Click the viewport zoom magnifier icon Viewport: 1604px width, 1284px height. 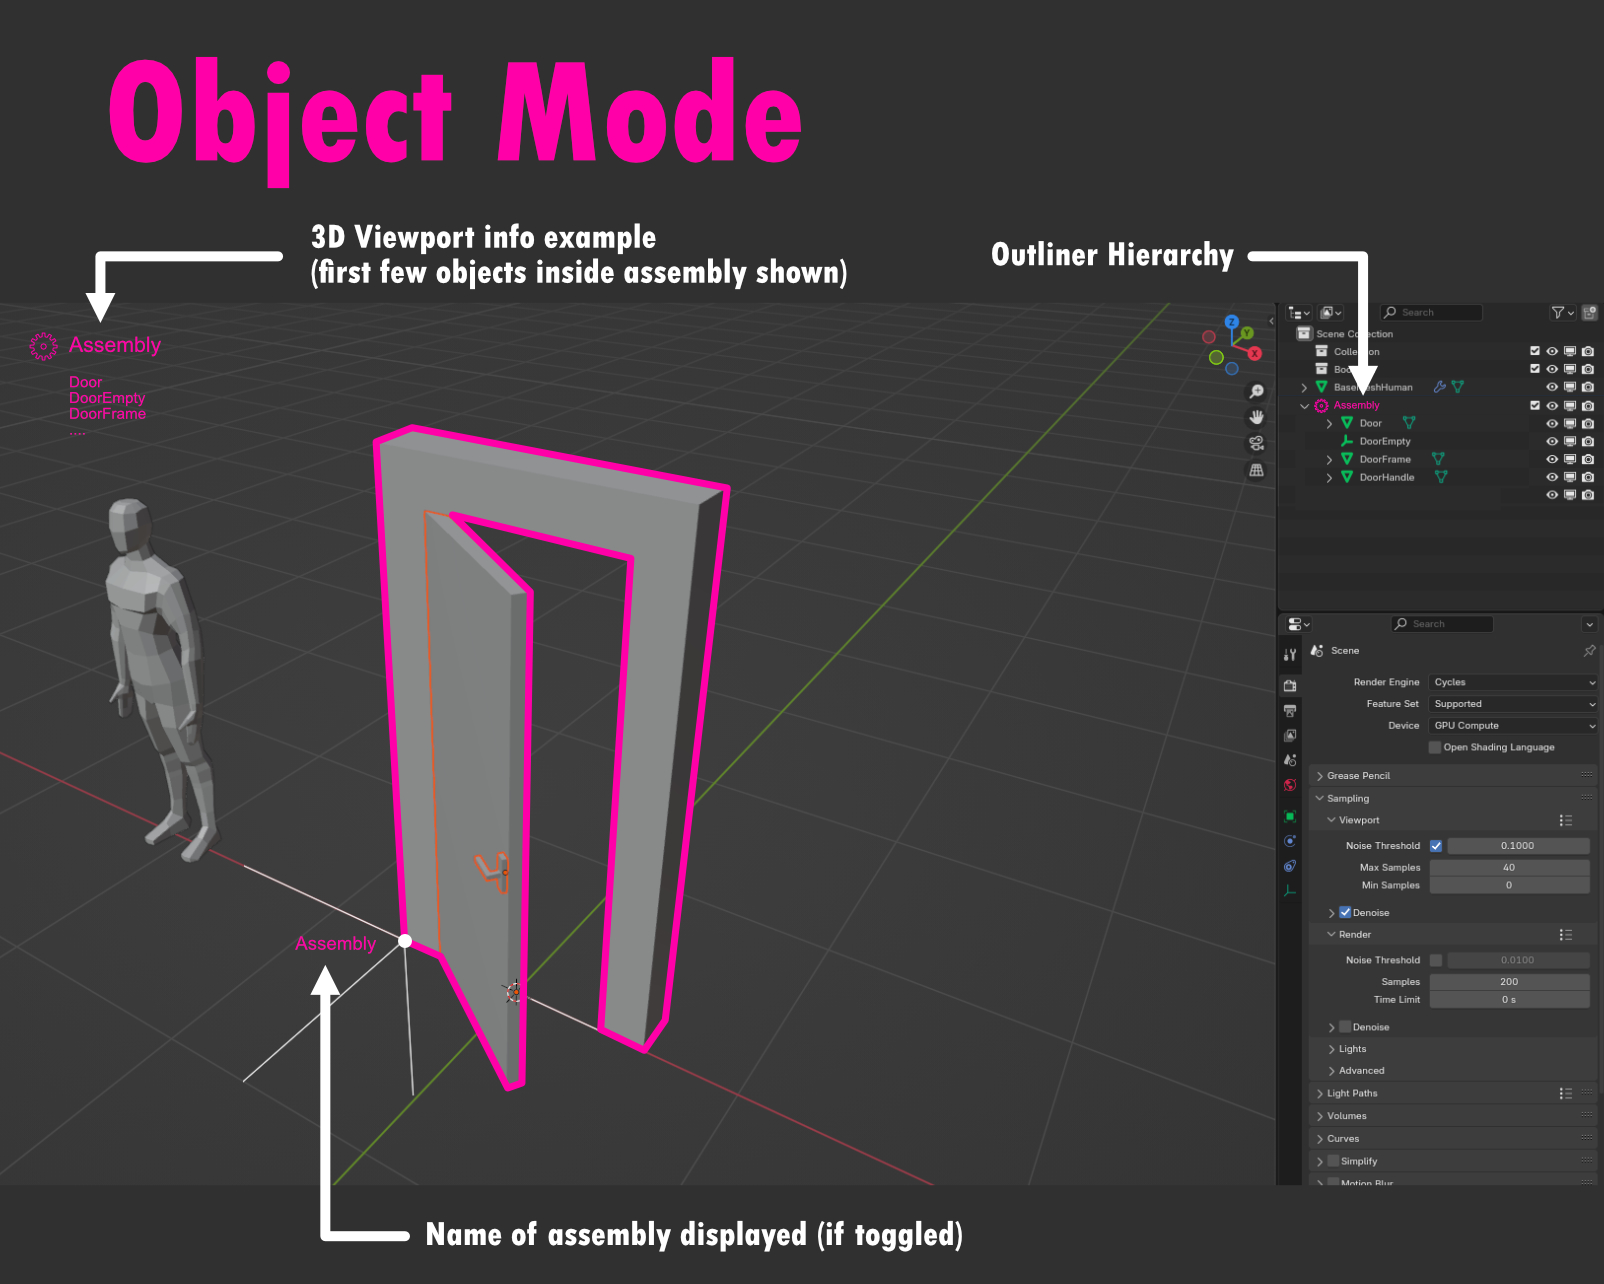point(1257,391)
